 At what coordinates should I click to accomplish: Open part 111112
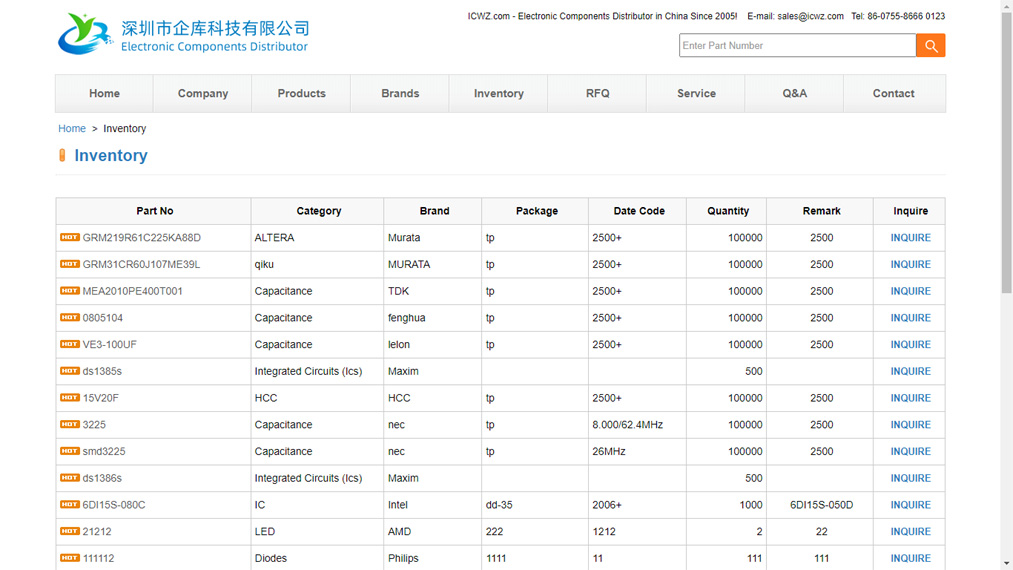point(98,558)
